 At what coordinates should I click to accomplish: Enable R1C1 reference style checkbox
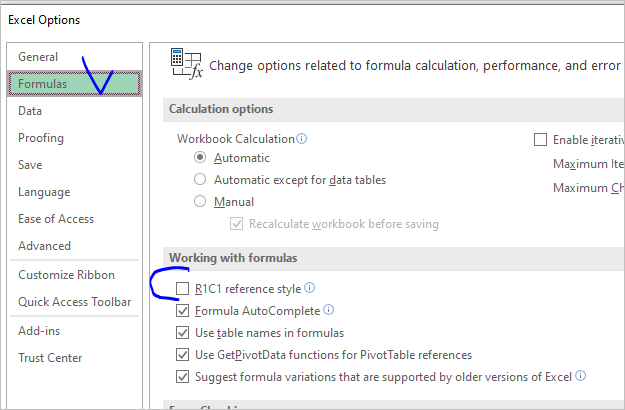[x=182, y=289]
